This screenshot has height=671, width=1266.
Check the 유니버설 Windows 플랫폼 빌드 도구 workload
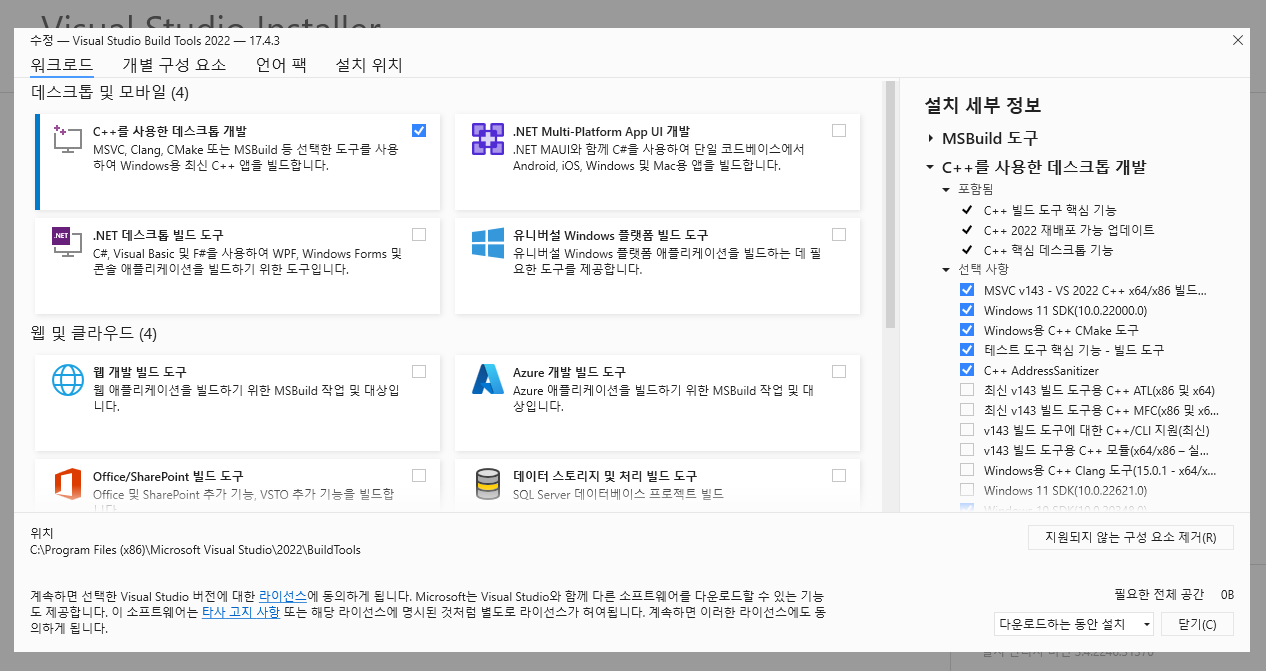point(839,234)
